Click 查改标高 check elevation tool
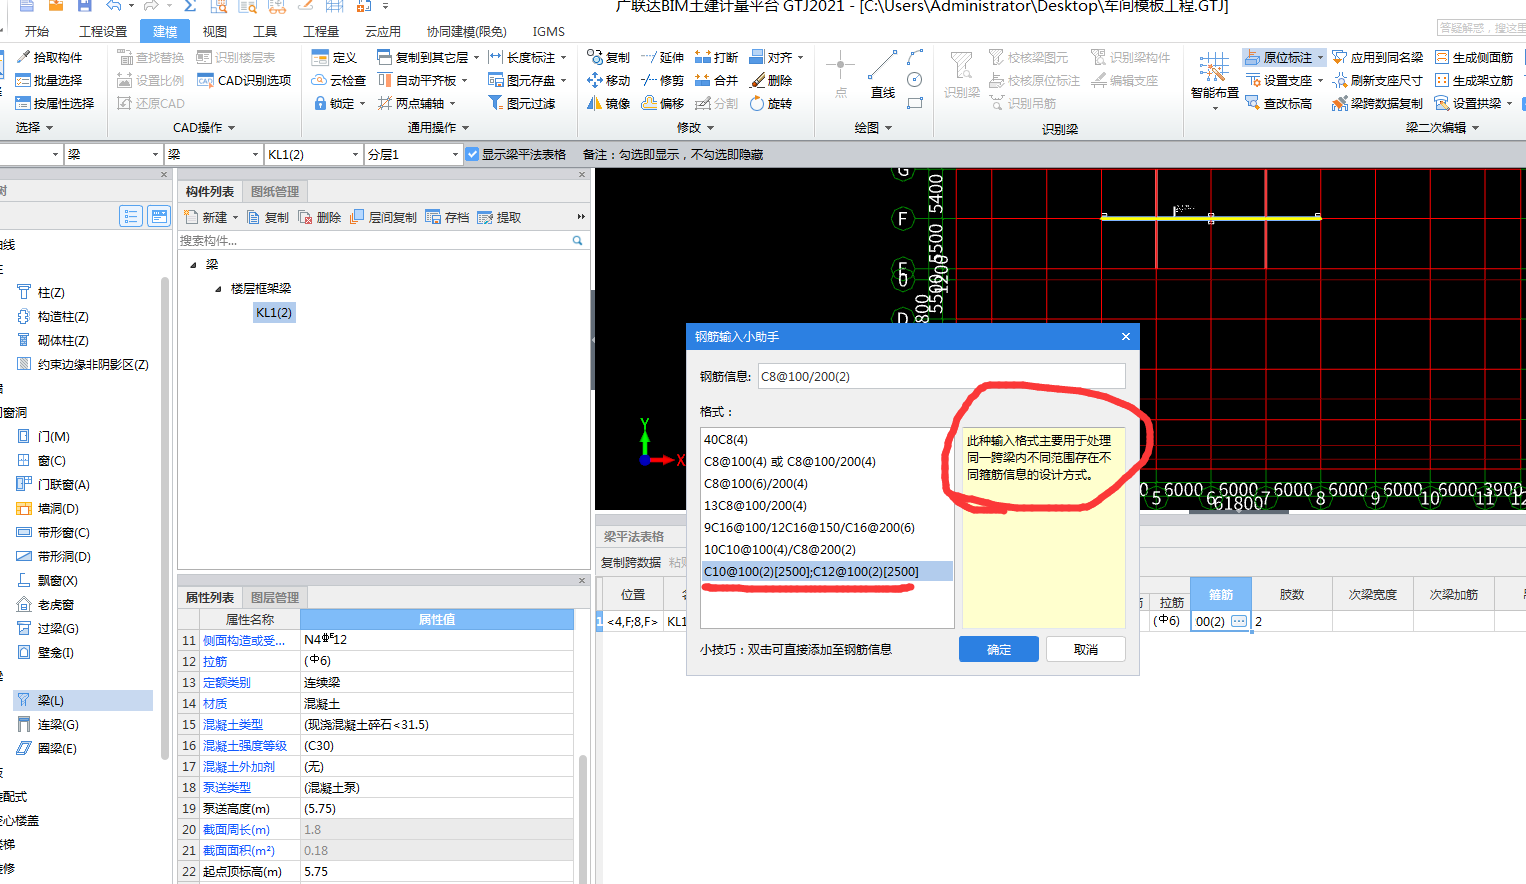This screenshot has height=884, width=1526. pos(1279,103)
